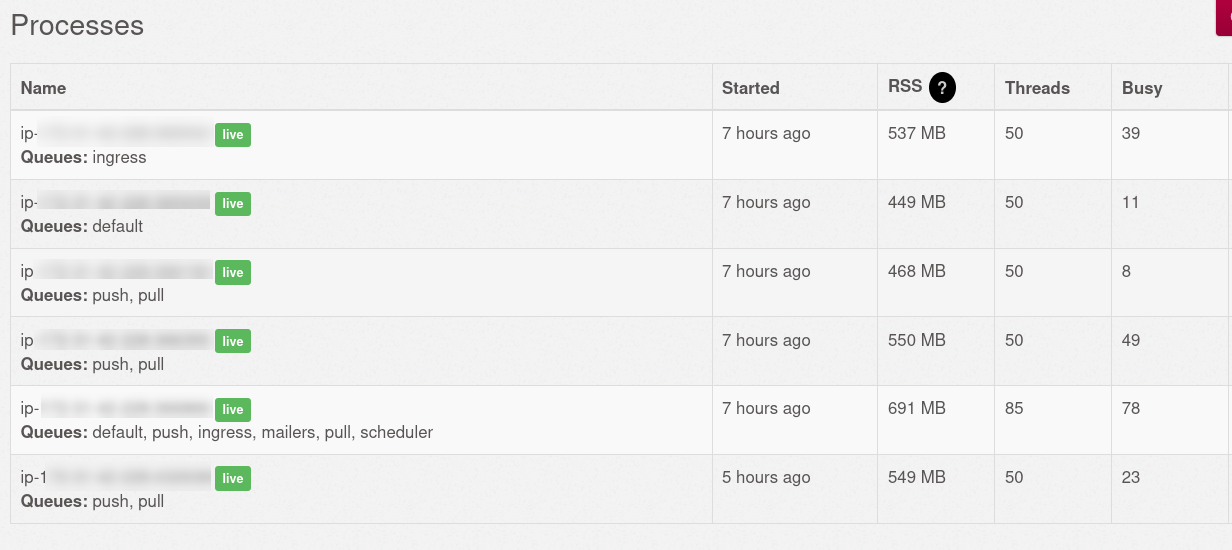Click the live badge on the 691 MB process

click(233, 409)
